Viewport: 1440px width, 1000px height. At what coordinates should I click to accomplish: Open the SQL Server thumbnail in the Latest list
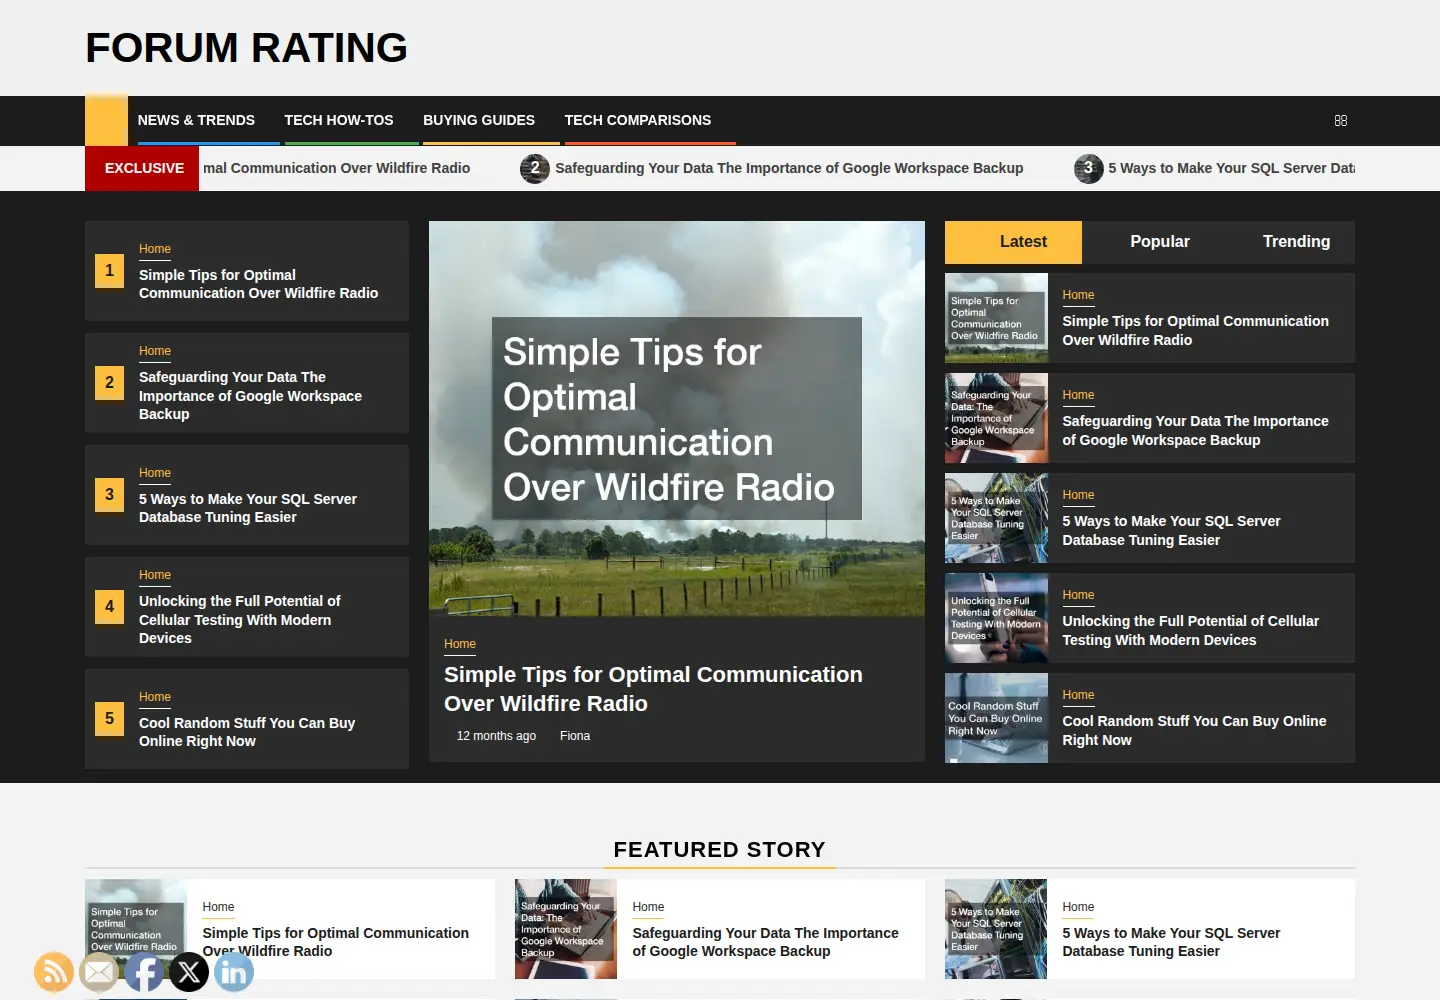[996, 518]
